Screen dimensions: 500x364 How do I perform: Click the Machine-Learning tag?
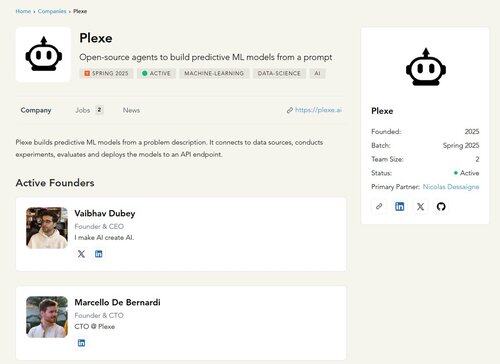pos(214,73)
